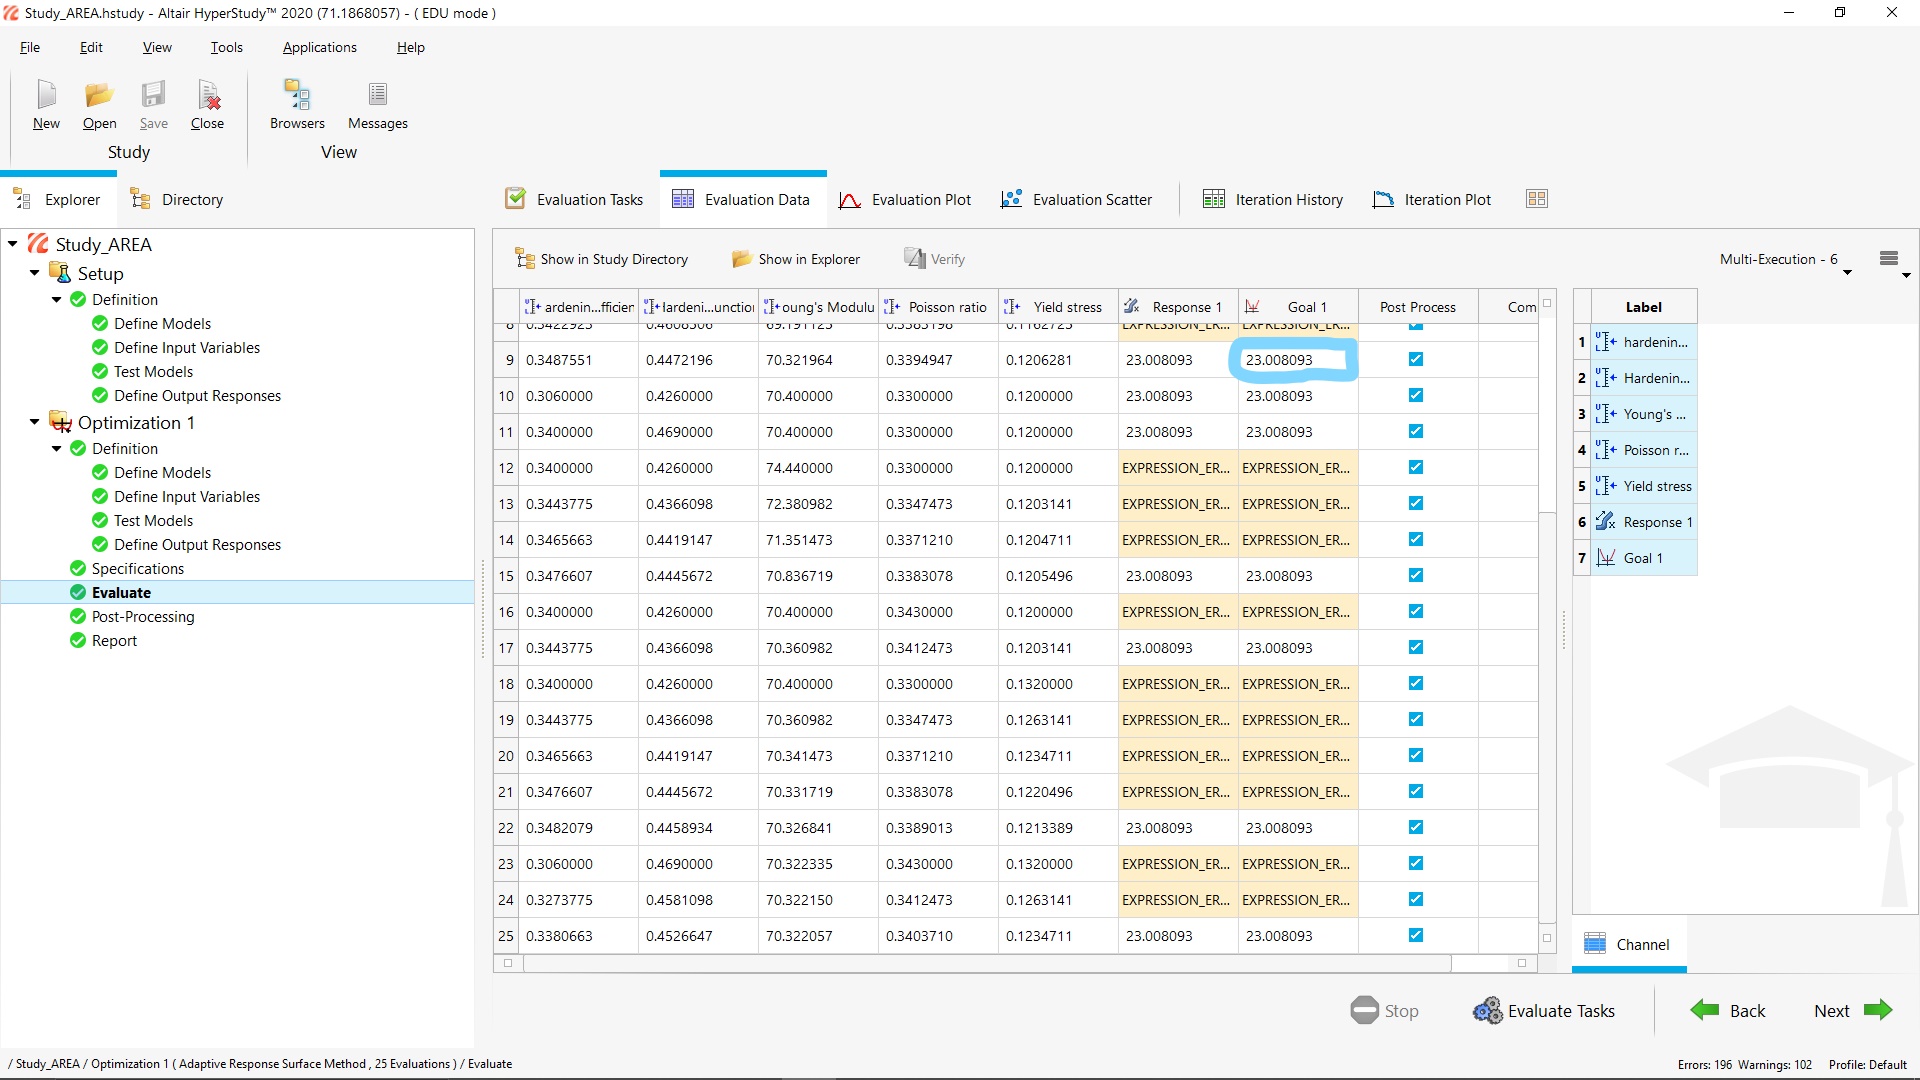Toggle Post Process checkbox in row 12
Screen dimensions: 1920x1080
tap(1416, 467)
